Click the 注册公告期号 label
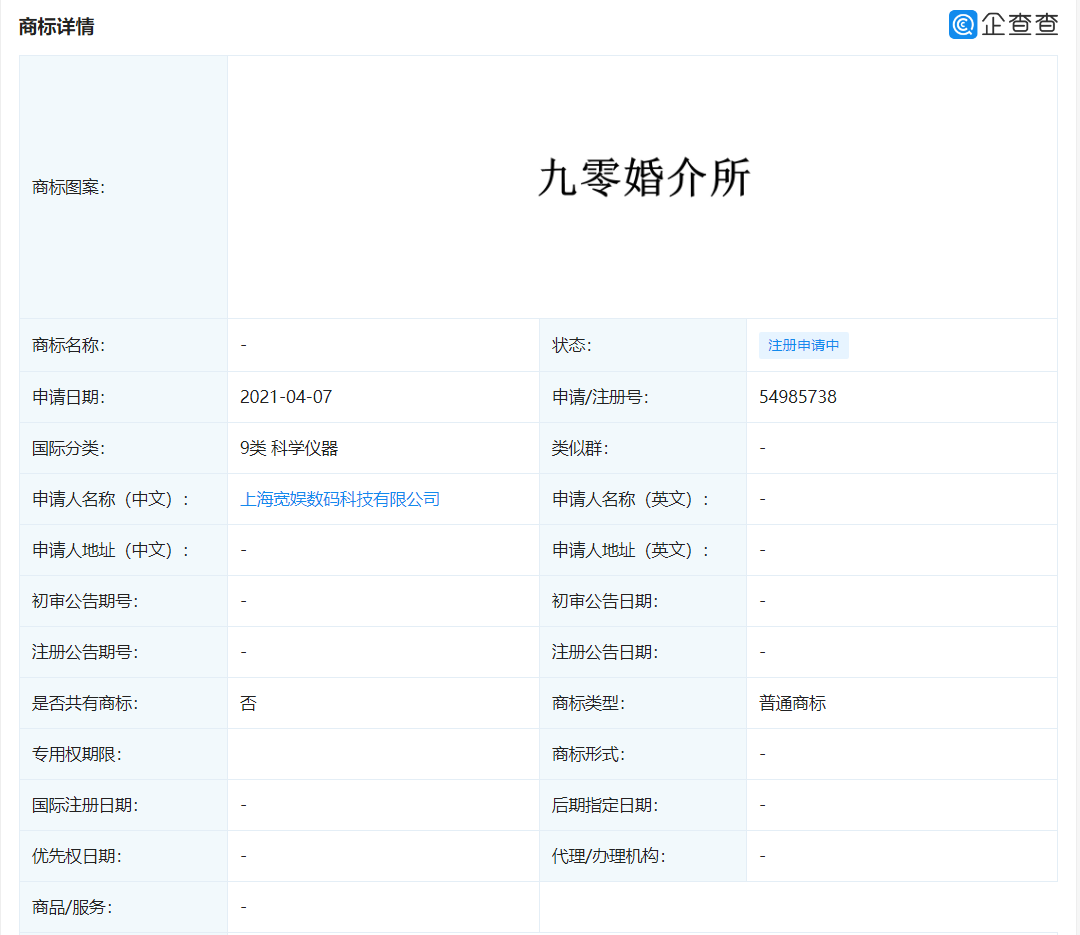Image resolution: width=1080 pixels, height=935 pixels. click(x=85, y=652)
